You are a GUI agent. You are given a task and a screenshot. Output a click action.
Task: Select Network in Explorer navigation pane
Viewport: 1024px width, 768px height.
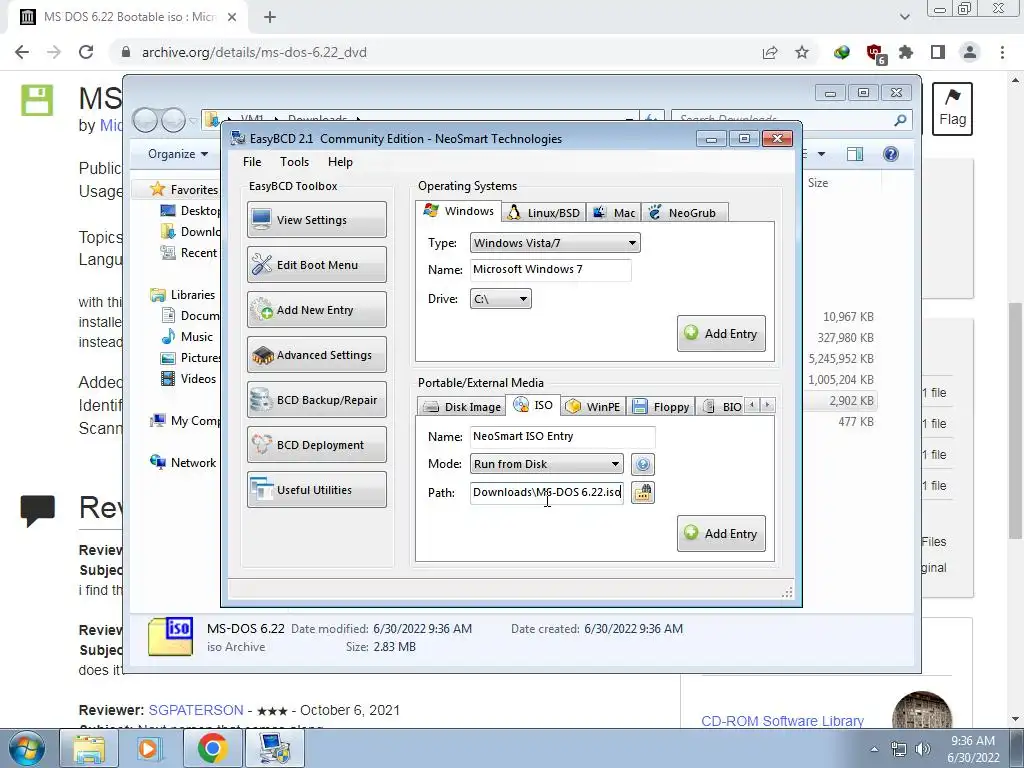tap(183, 462)
